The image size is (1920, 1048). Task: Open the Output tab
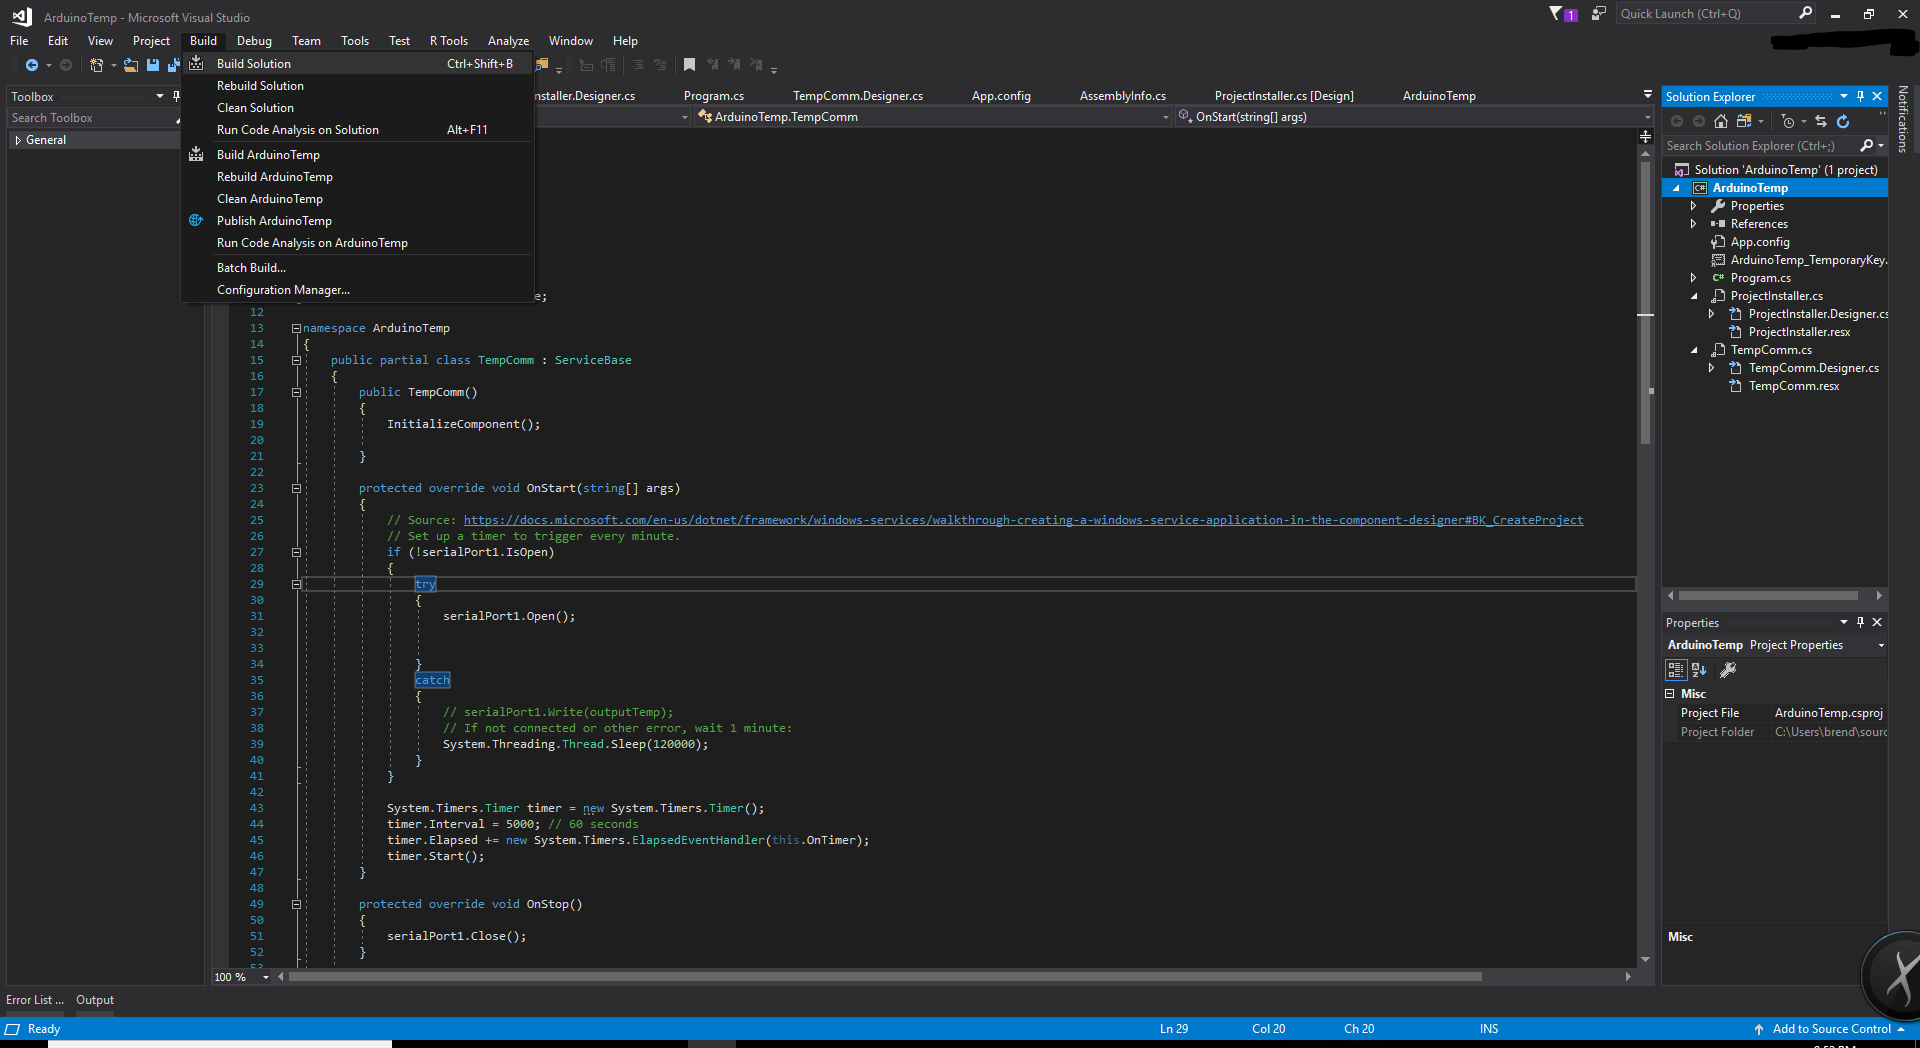coord(95,1000)
